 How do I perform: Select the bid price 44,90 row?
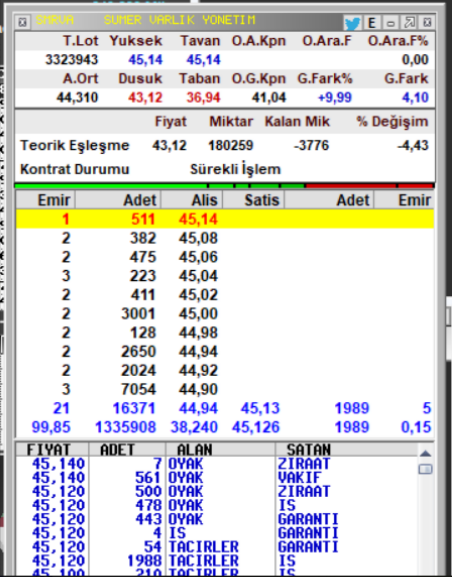(225, 389)
